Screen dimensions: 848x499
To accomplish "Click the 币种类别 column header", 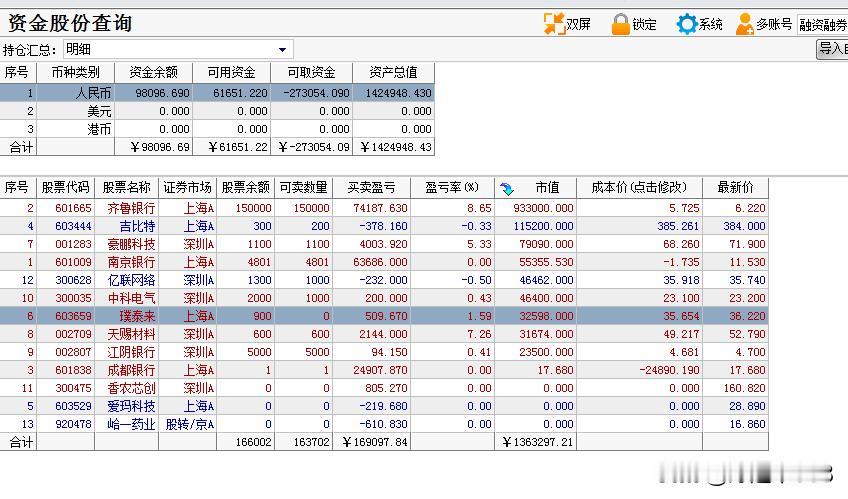I will click(76, 72).
